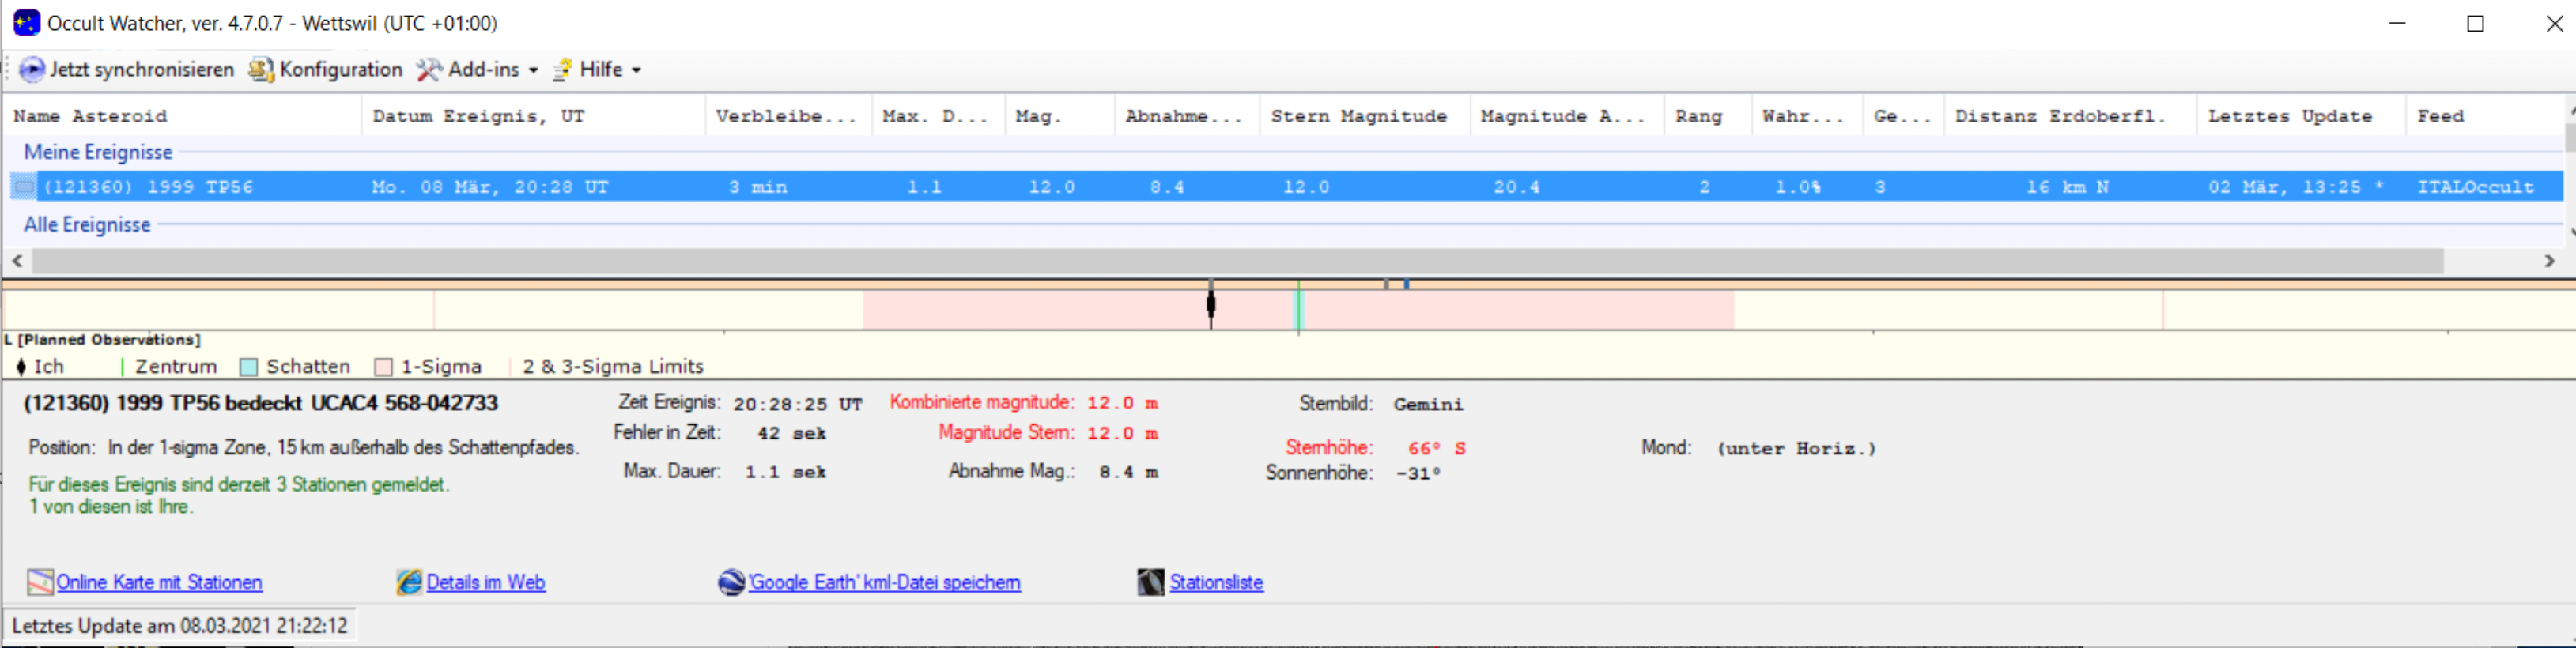Click the Schatten cyan legend swatch
Screen dimensions: 2576x648
tap(249, 367)
